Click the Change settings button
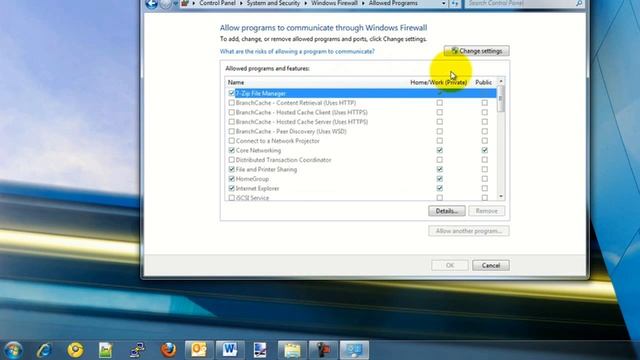This screenshot has height=360, width=640. 476,51
